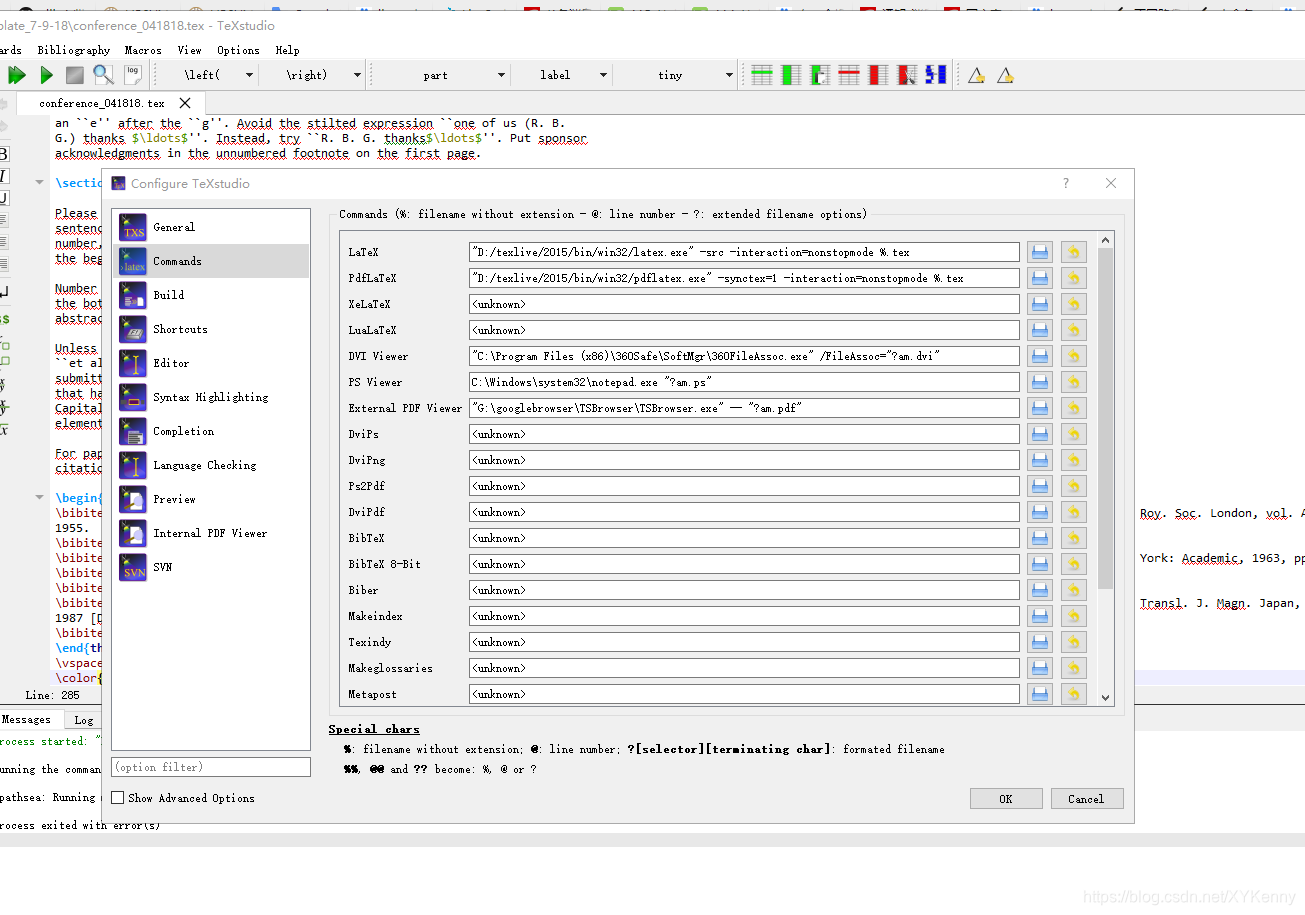Browse for DVI Viewer executable icon
The width and height of the screenshot is (1305, 915).
tap(1040, 356)
